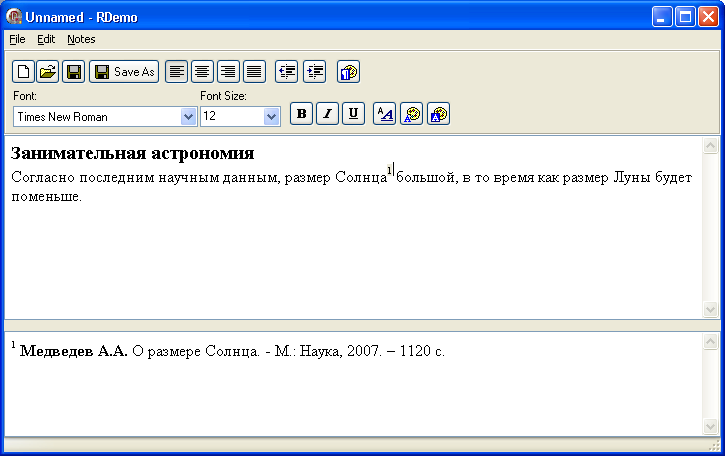Open the Notes menu
Screen dimensions: 725x456
coord(81,39)
